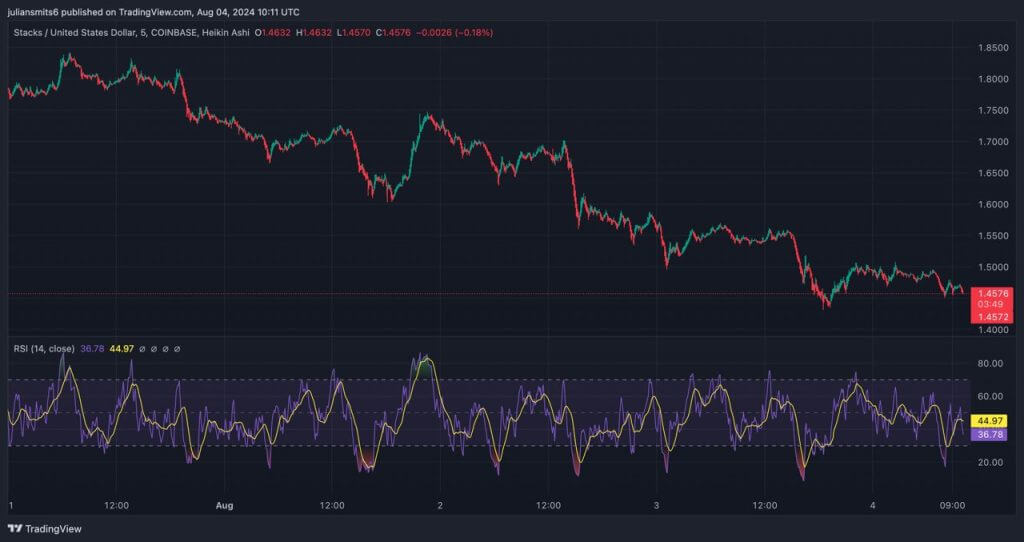
Task: Click the COINBASE exchange label
Action: (x=173, y=32)
